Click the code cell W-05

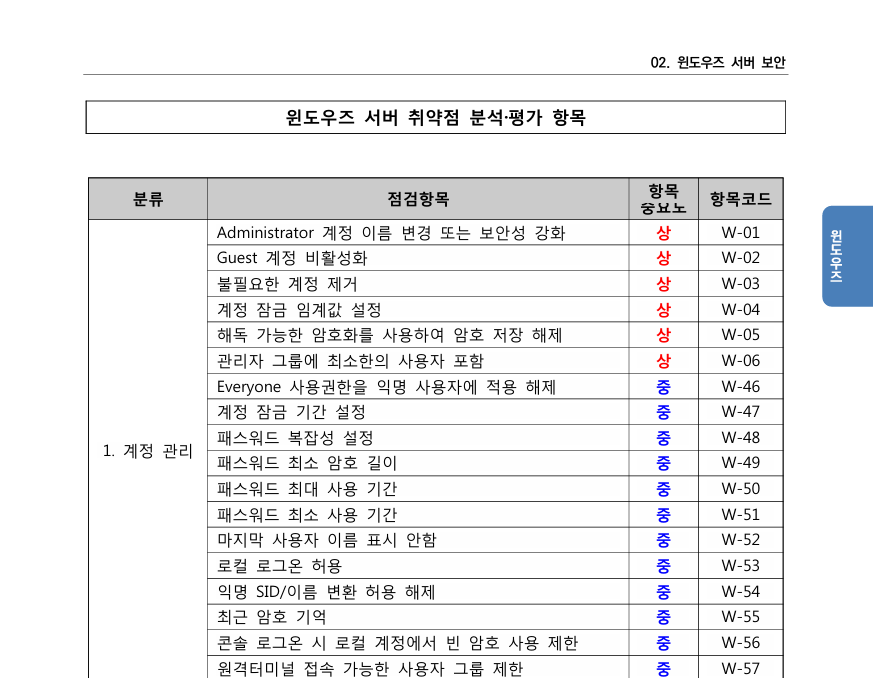(x=740, y=335)
